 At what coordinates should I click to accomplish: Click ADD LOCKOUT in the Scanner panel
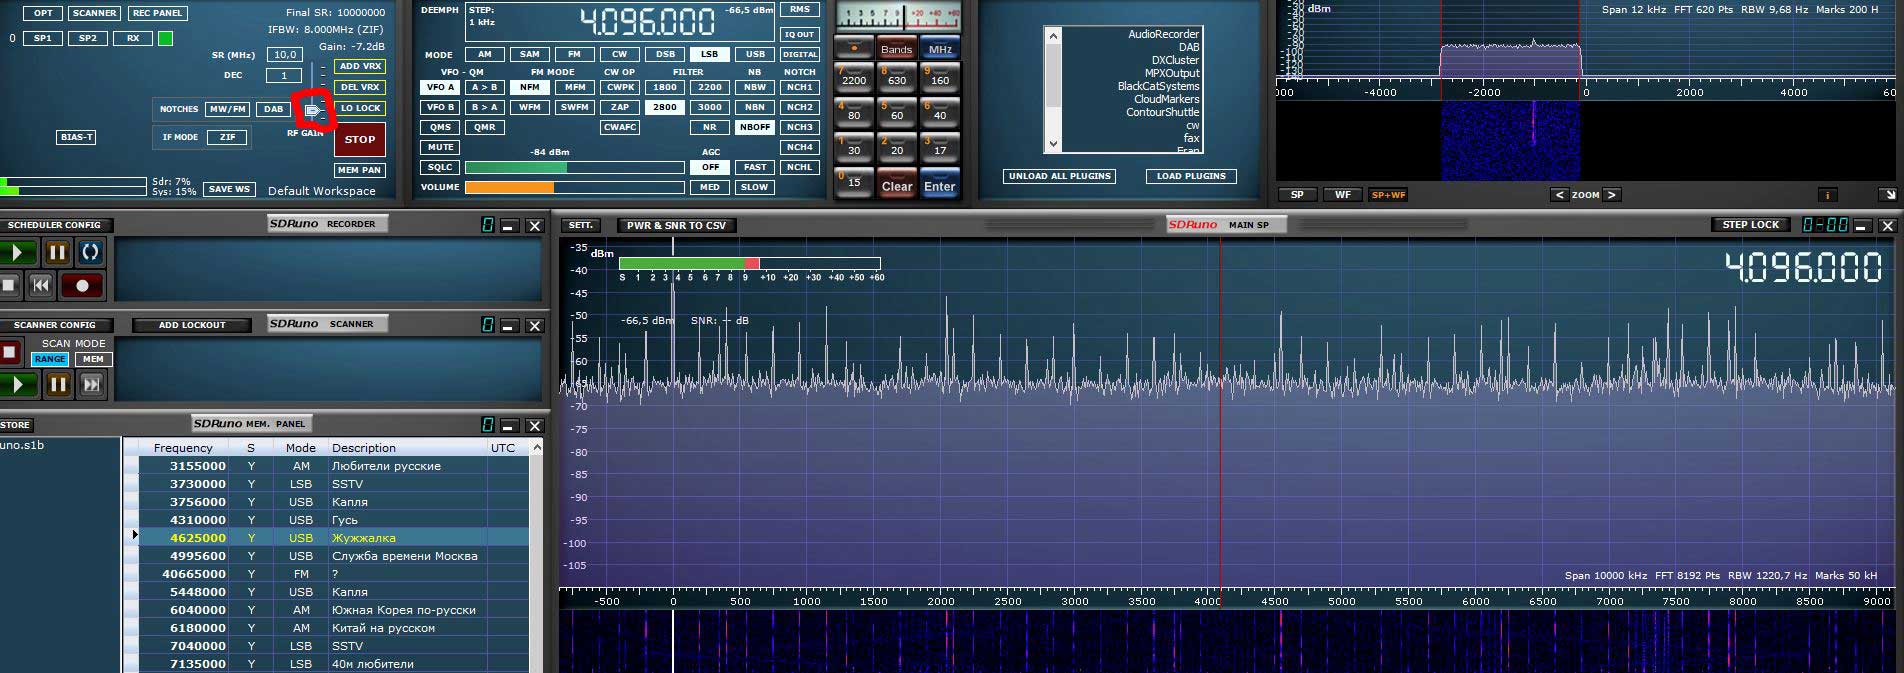(x=192, y=325)
